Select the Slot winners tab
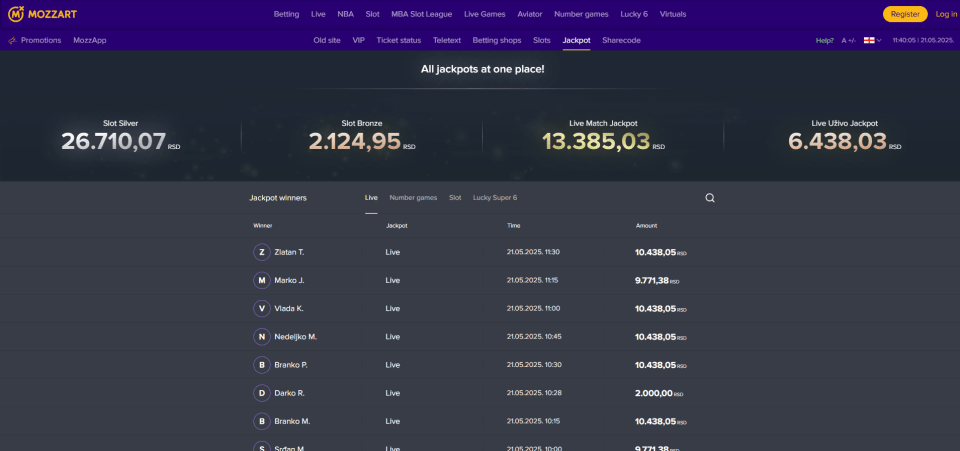Screen dimensions: 960x451 455,198
